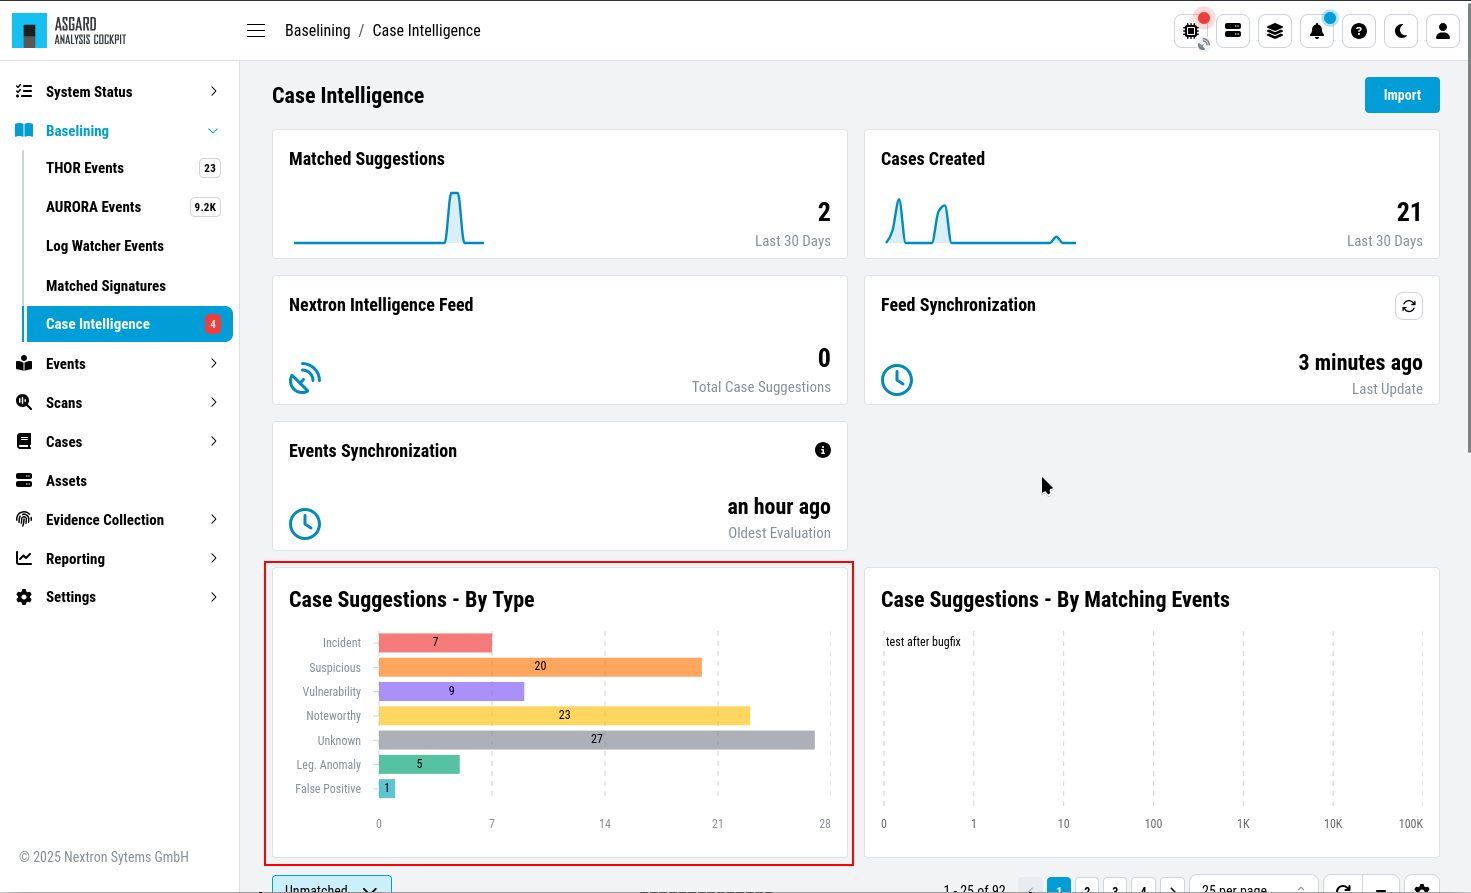Click the gray Unknown bar showing 27
The height and width of the screenshot is (893, 1471).
(597, 740)
